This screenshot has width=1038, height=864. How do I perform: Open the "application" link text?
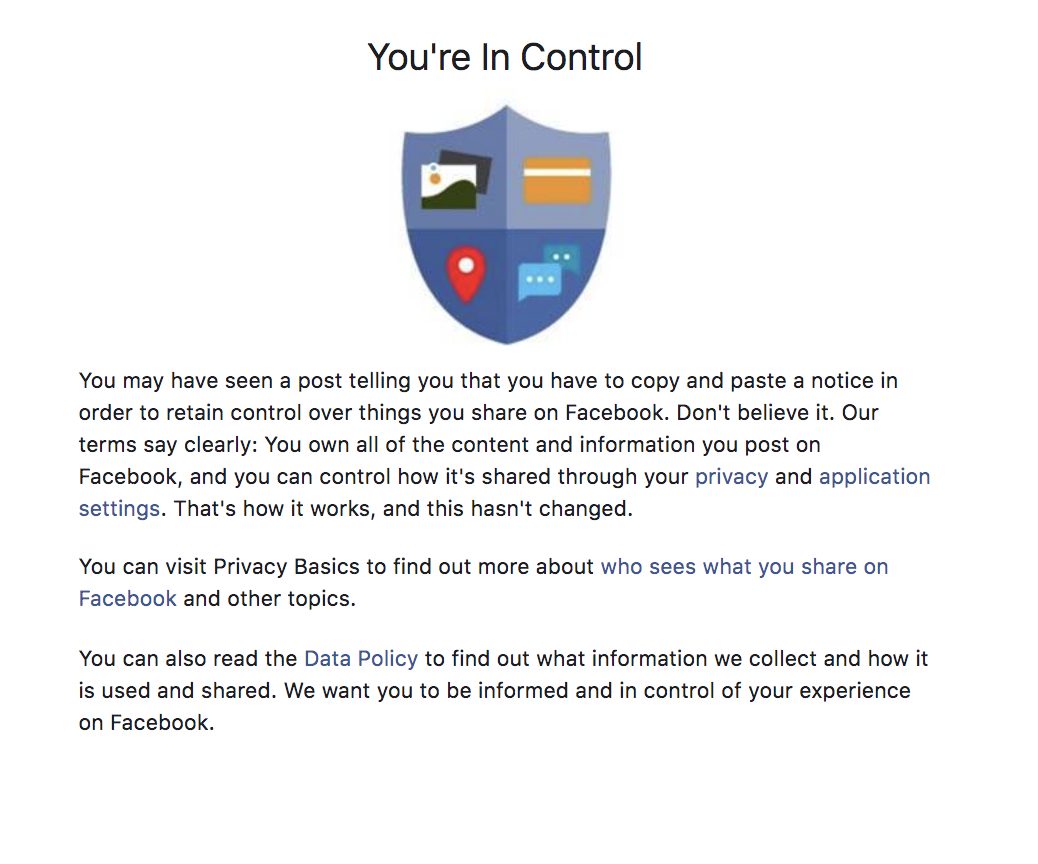(874, 477)
